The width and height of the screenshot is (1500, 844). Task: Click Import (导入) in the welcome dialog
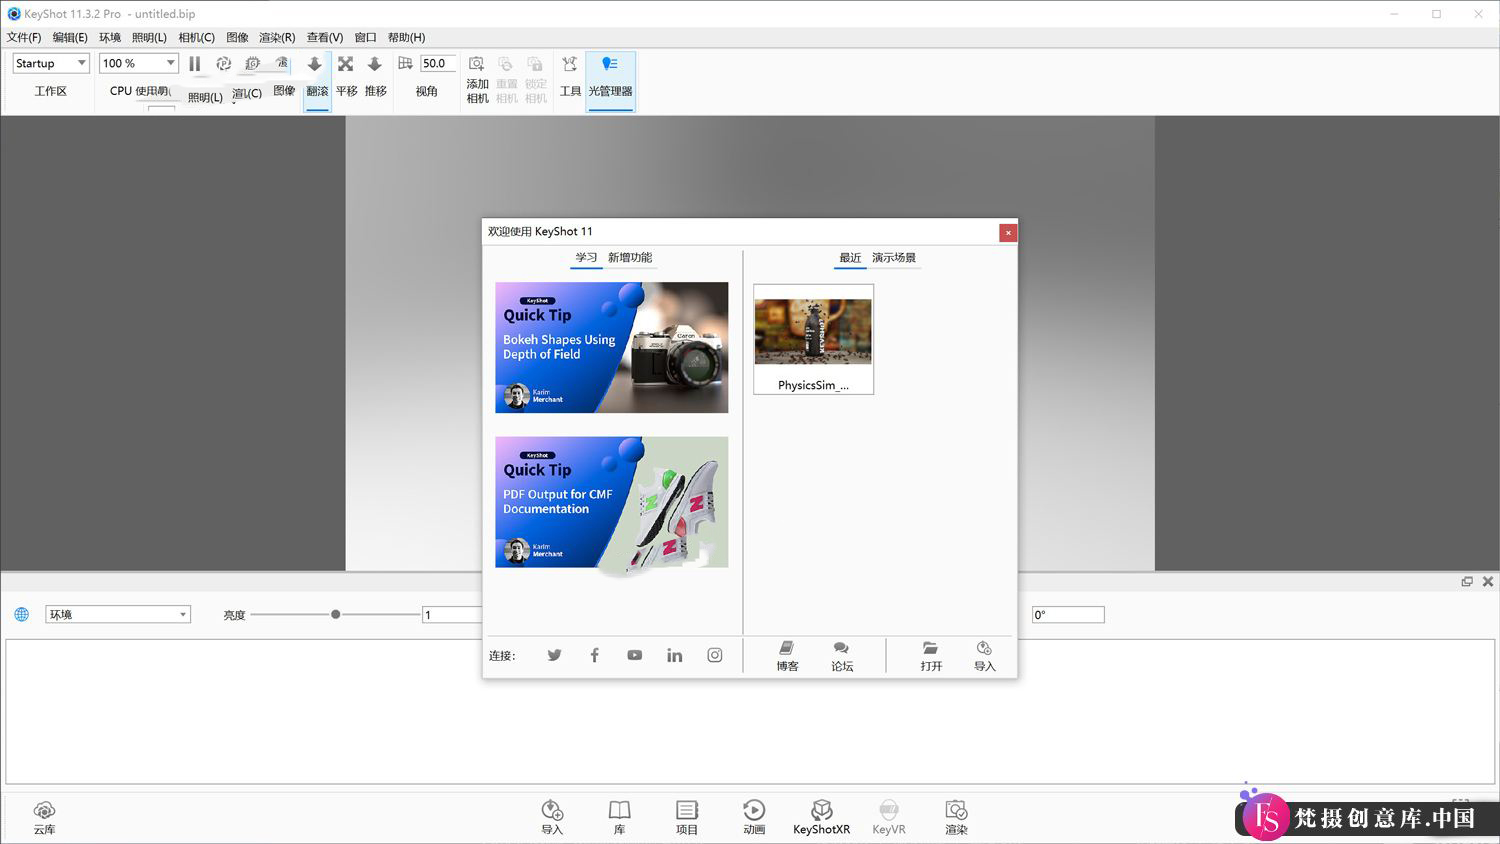(984, 656)
